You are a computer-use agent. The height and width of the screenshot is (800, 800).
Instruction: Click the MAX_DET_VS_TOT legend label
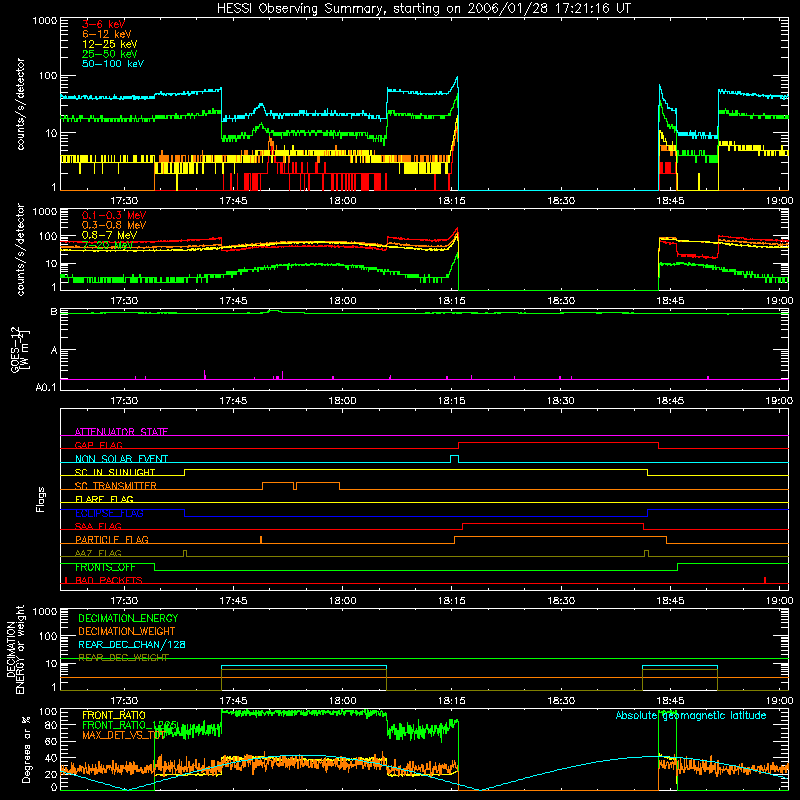point(124,735)
